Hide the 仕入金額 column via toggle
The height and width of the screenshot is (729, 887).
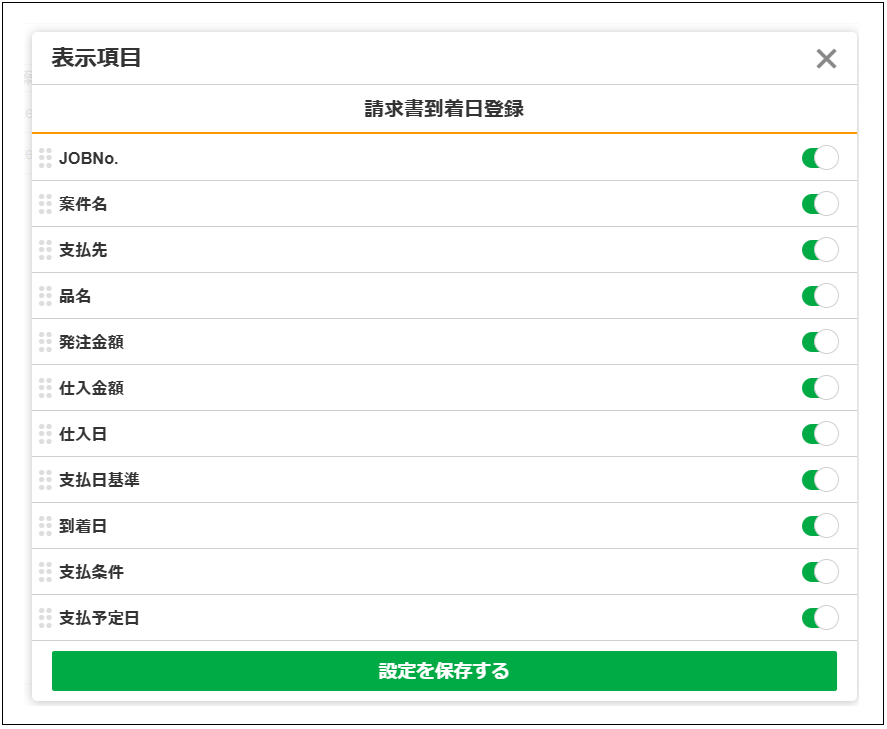(x=819, y=388)
